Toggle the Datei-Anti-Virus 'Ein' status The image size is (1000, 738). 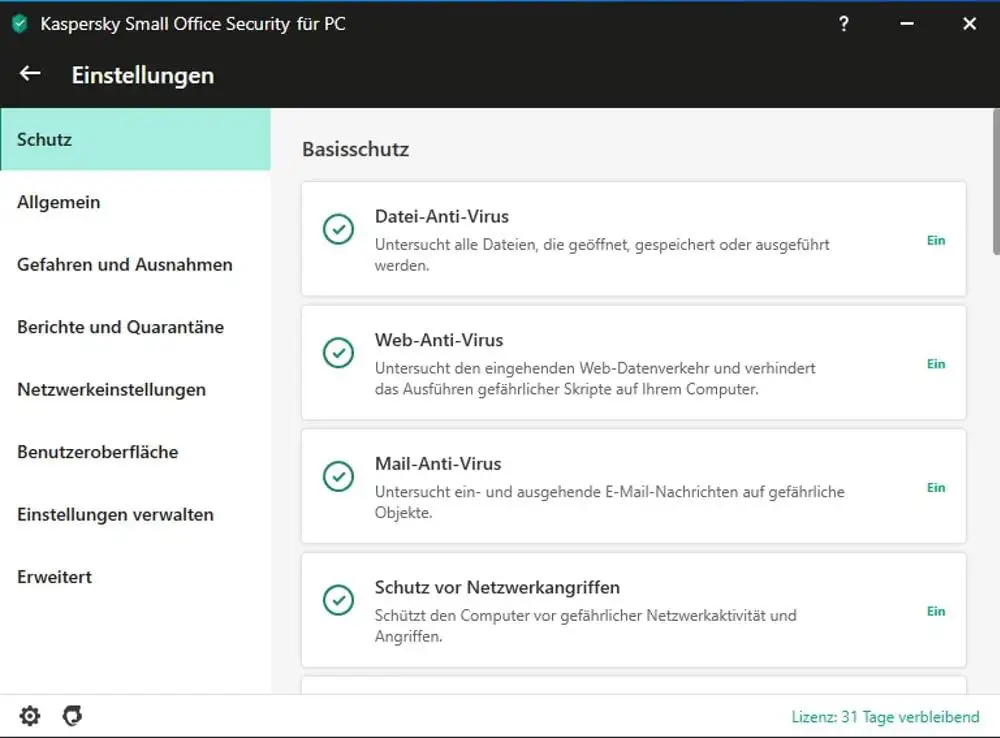click(x=935, y=240)
